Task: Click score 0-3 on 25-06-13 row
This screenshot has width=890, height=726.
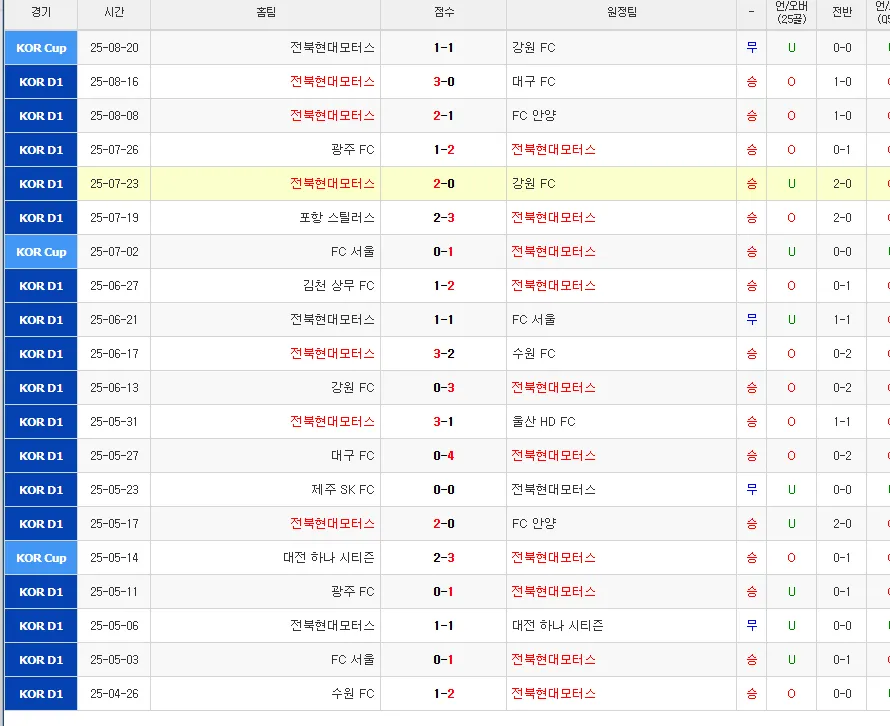Action: pos(444,388)
